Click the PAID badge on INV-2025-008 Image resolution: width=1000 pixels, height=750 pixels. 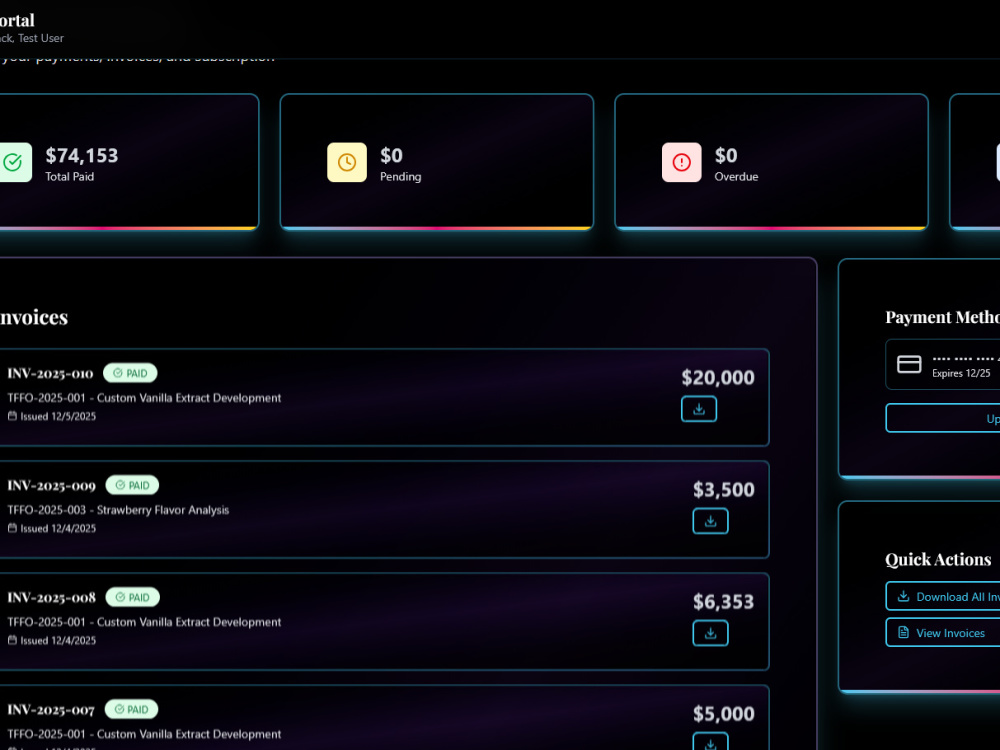coord(132,598)
